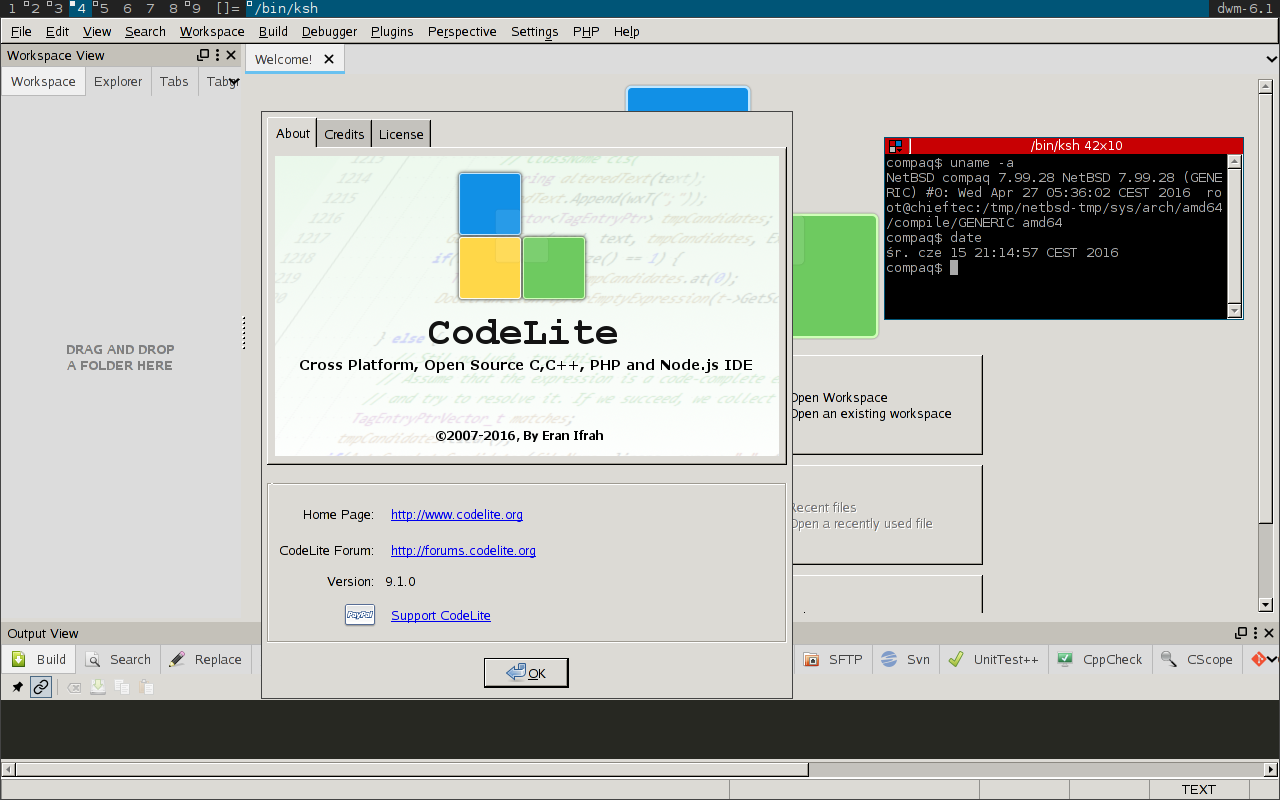Detach the Workspace View pane
Viewport: 1280px width, 800px height.
[x=203, y=55]
